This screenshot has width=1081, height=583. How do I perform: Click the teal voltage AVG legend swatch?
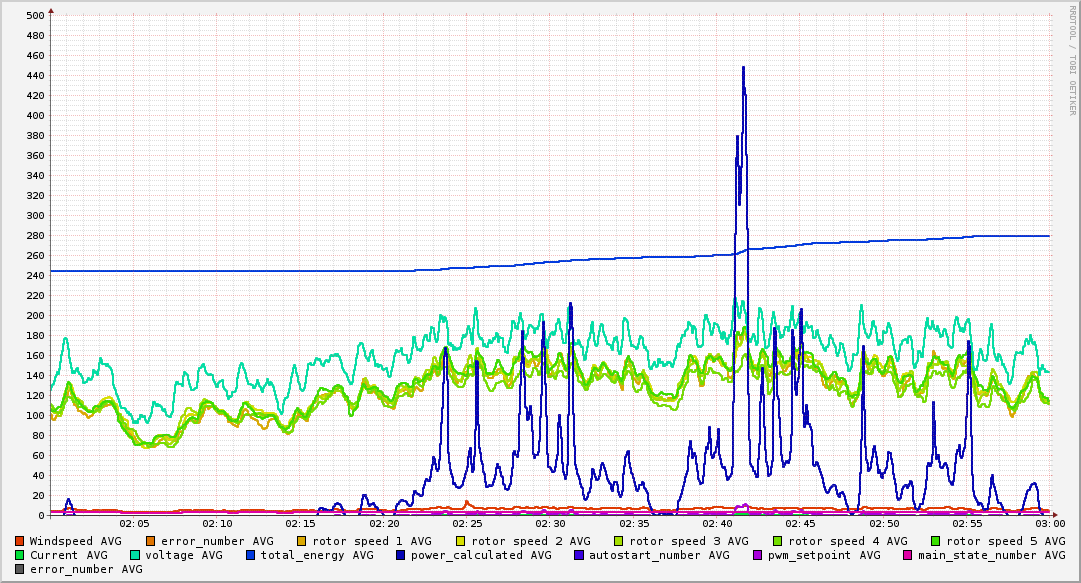pyautogui.click(x=134, y=555)
